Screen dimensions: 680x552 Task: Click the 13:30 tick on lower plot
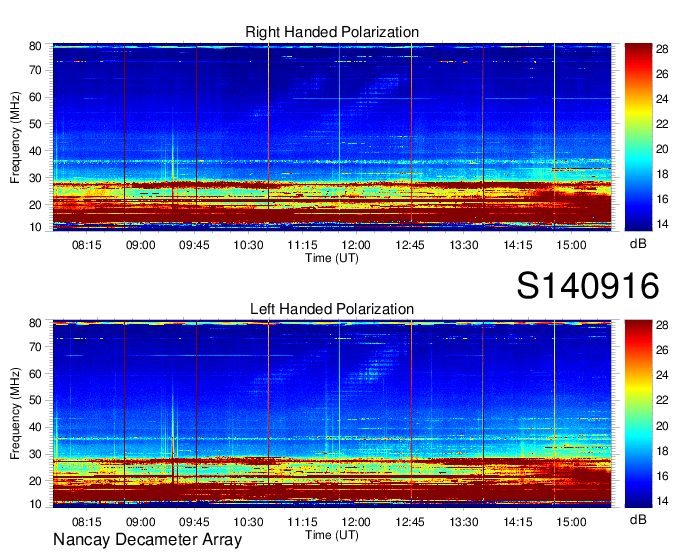click(x=464, y=522)
